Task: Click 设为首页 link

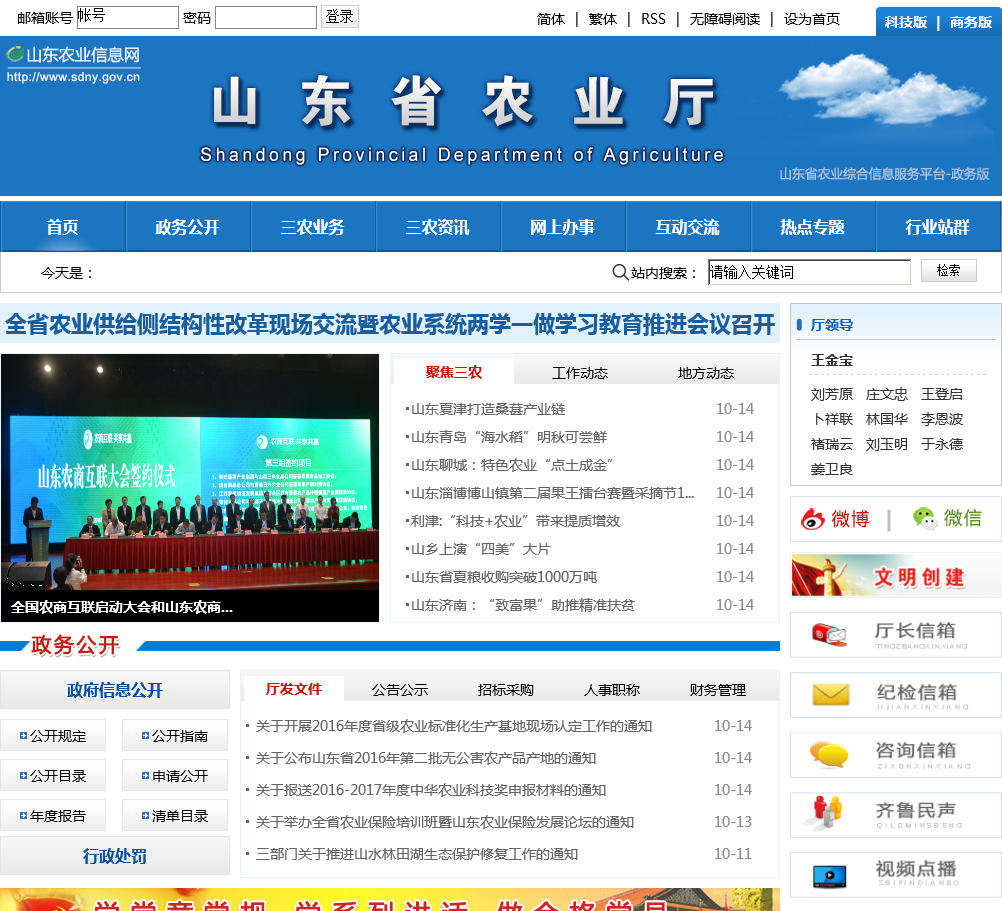Action: pos(812,19)
